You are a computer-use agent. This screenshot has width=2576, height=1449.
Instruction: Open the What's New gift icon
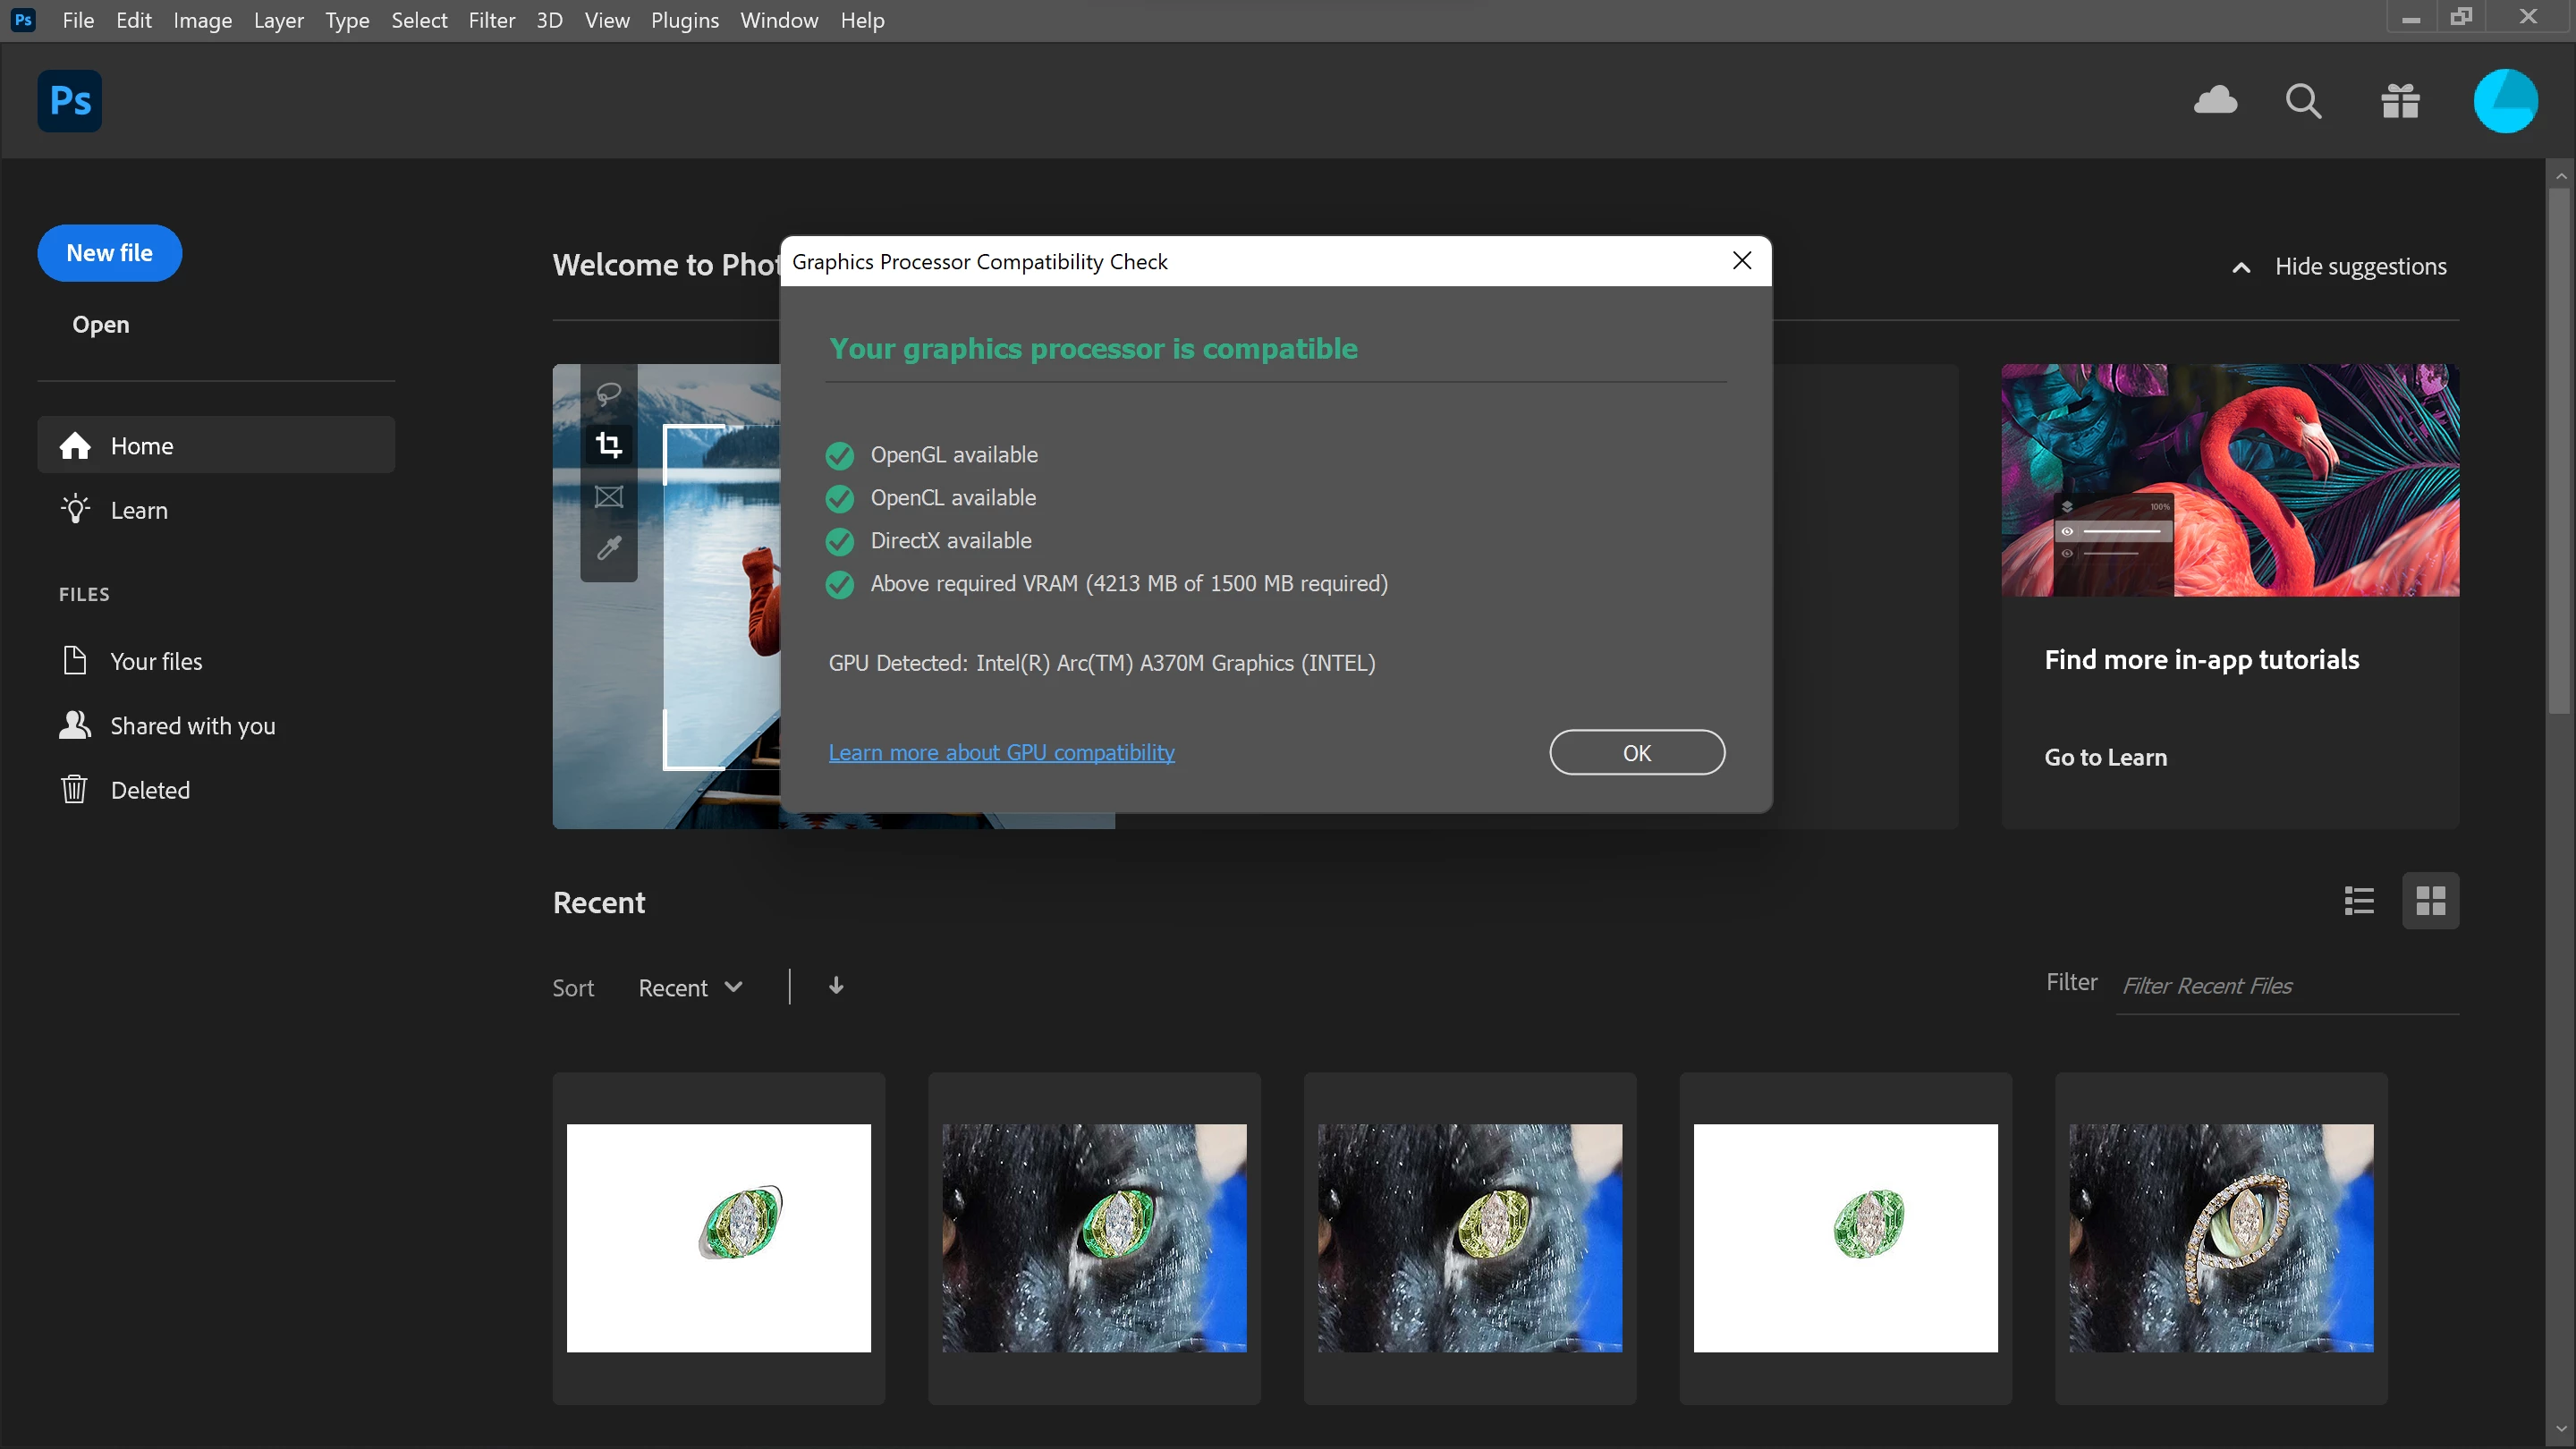2400,101
